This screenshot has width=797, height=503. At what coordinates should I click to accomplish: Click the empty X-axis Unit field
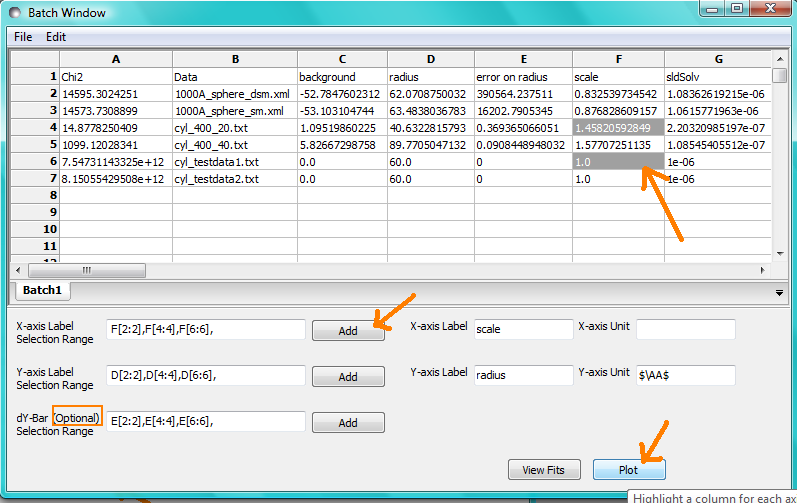click(x=685, y=329)
